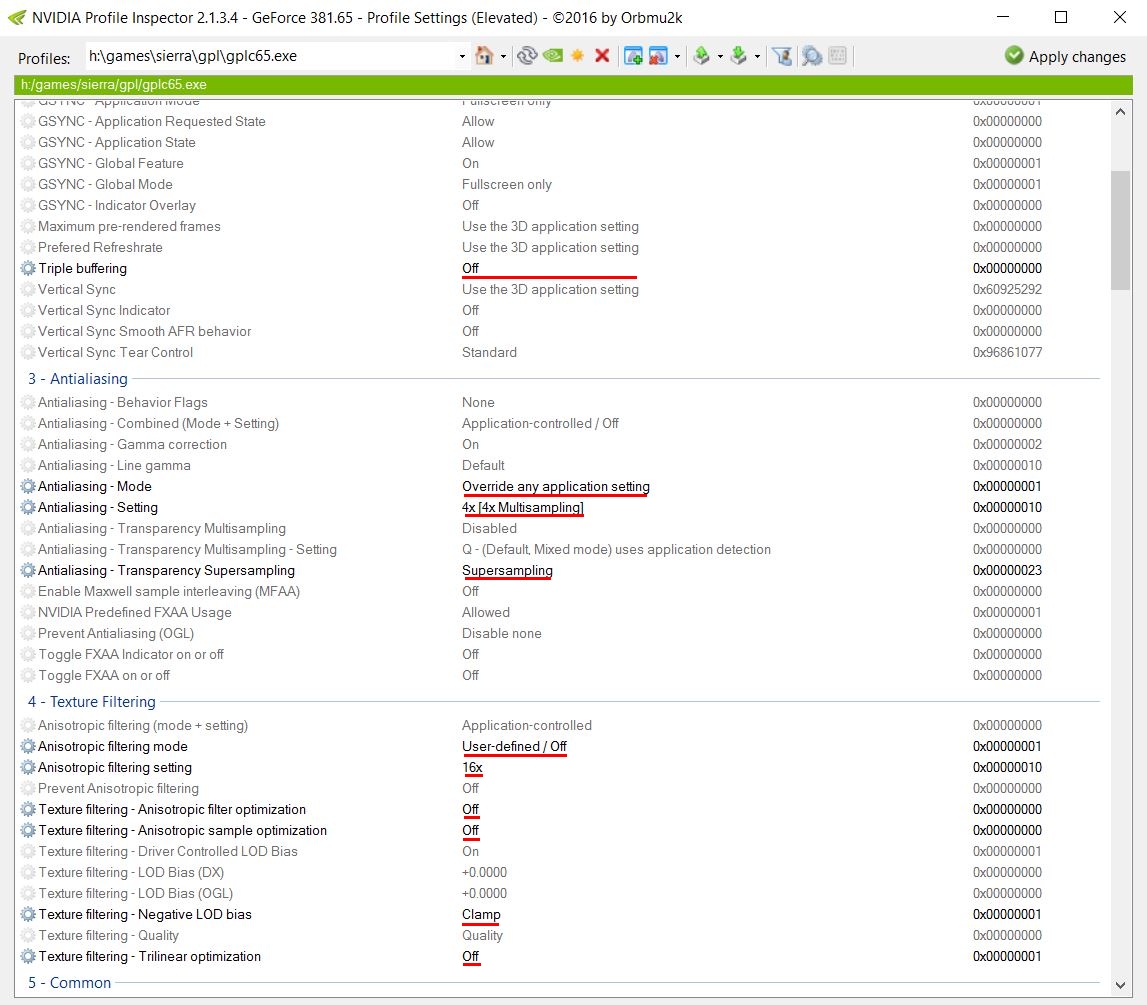Open dropdown arrow next to home icon
This screenshot has height=1005, width=1147.
point(503,57)
